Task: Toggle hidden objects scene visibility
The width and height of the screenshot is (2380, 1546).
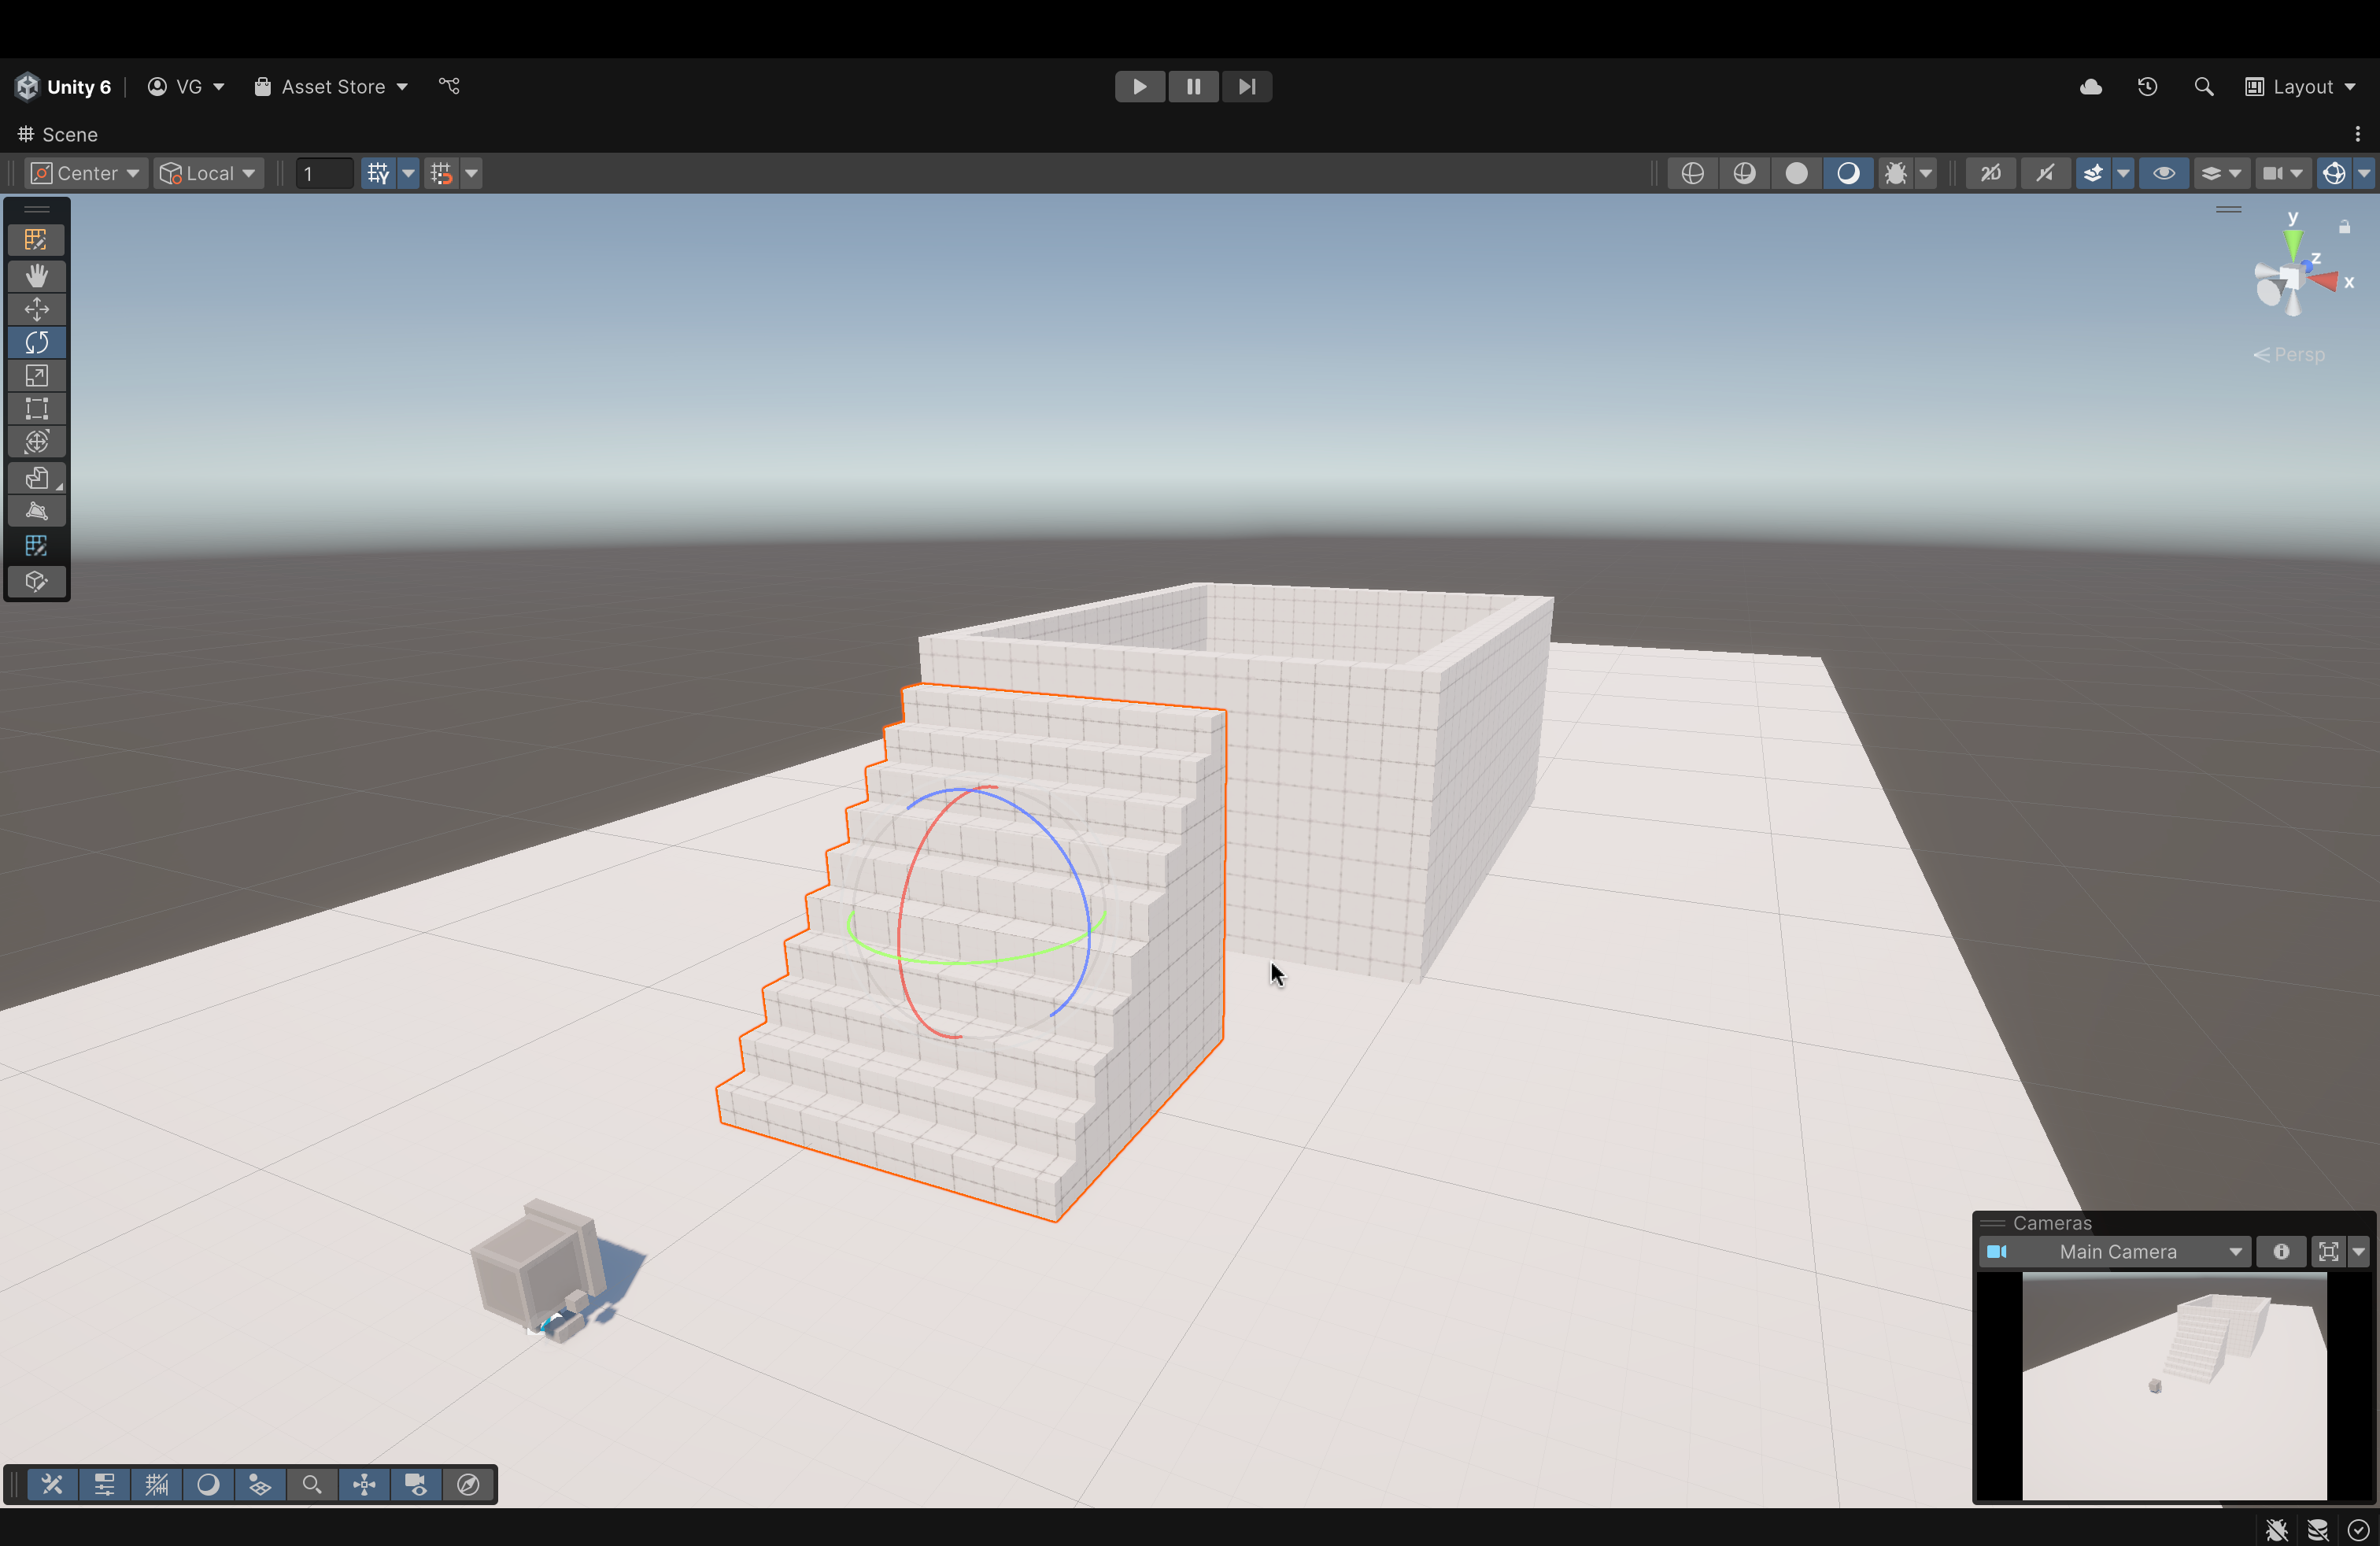Action: pyautogui.click(x=2164, y=173)
